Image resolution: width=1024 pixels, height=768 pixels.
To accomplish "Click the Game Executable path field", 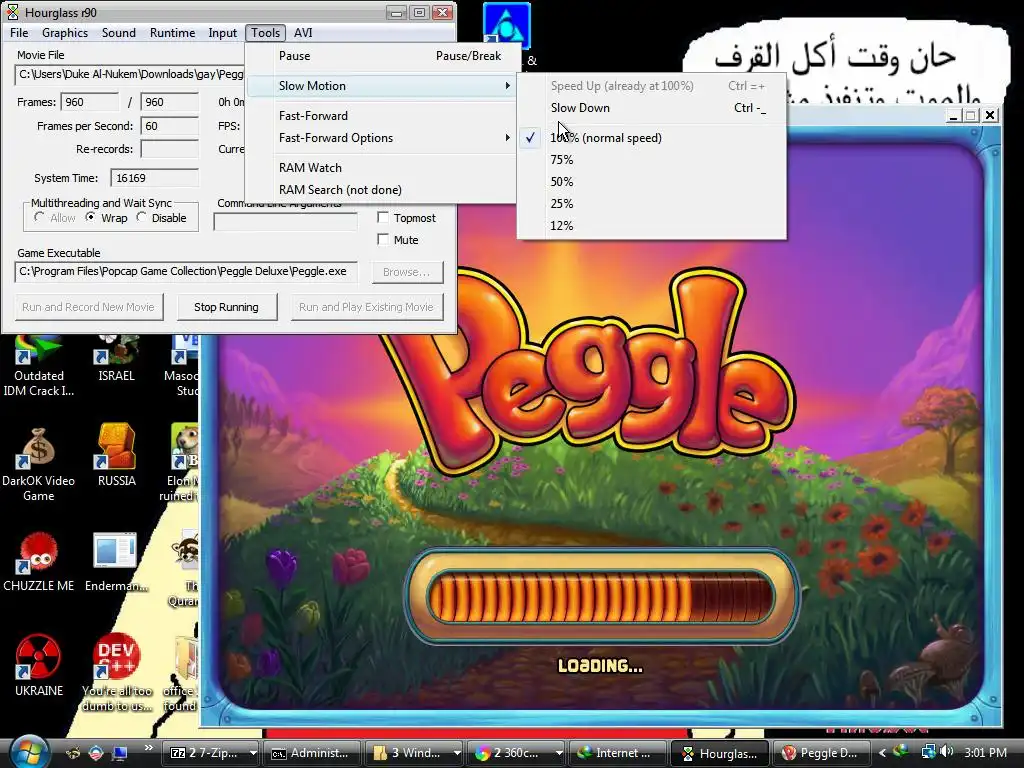I will (186, 272).
